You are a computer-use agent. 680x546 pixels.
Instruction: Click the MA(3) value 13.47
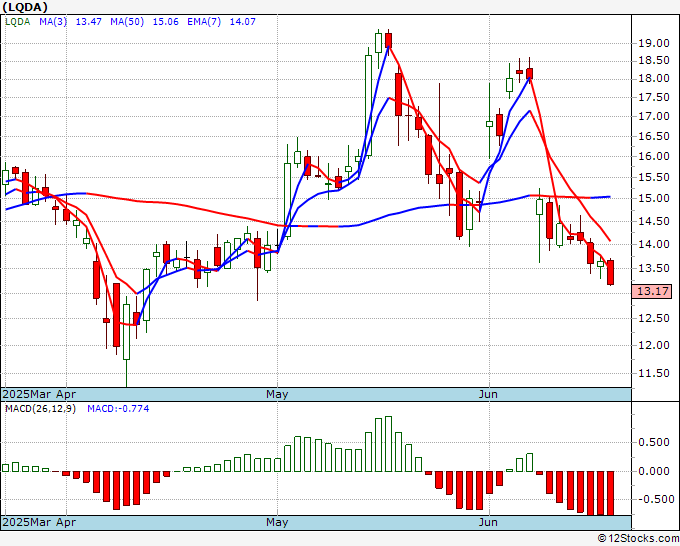88,22
